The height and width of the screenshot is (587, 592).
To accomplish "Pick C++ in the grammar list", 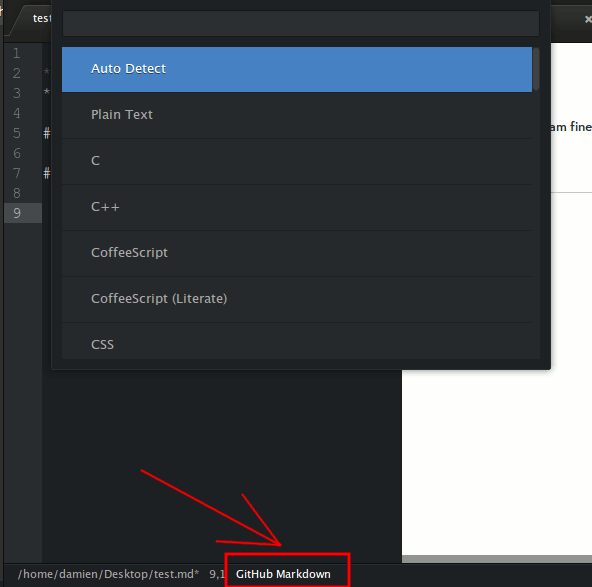I will tap(297, 207).
